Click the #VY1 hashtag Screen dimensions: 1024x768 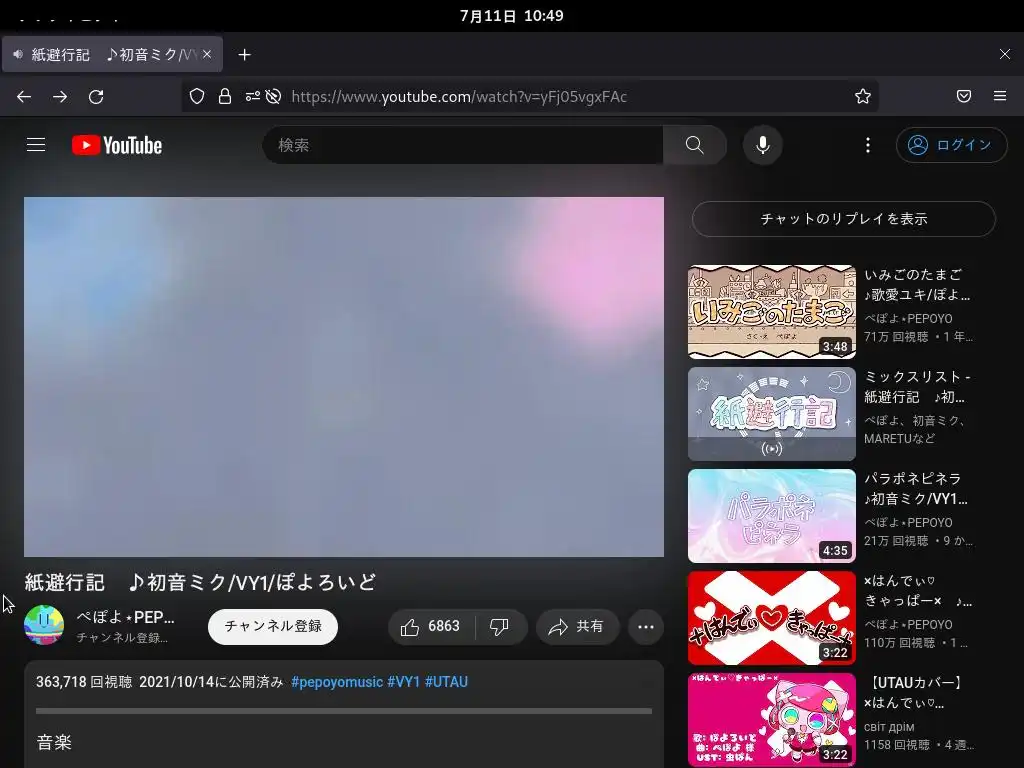(x=404, y=682)
